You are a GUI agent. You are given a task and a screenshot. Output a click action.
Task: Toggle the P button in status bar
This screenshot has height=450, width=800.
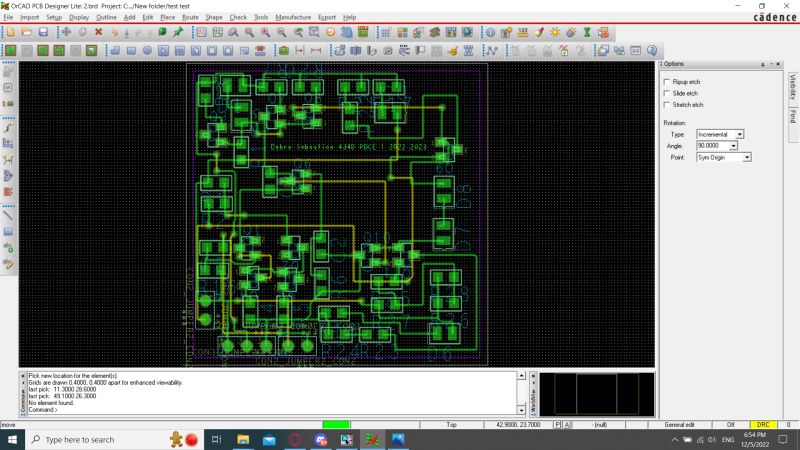[557, 424]
